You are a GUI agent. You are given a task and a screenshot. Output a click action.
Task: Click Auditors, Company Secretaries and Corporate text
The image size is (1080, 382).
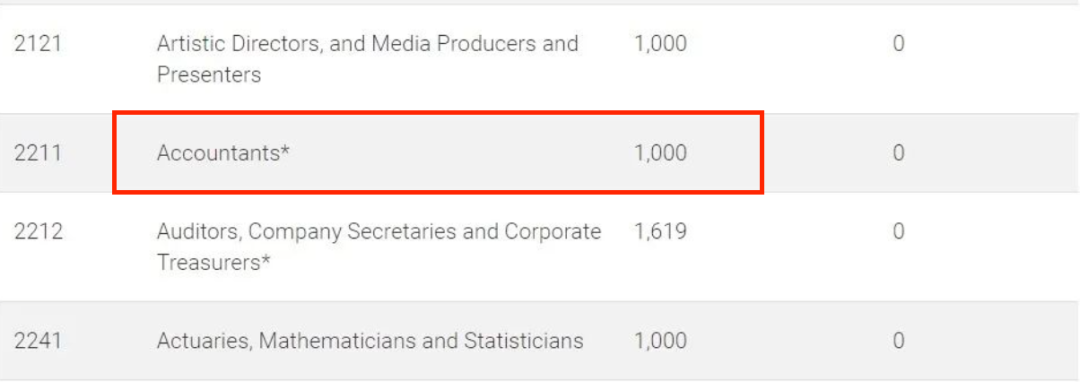click(x=379, y=232)
